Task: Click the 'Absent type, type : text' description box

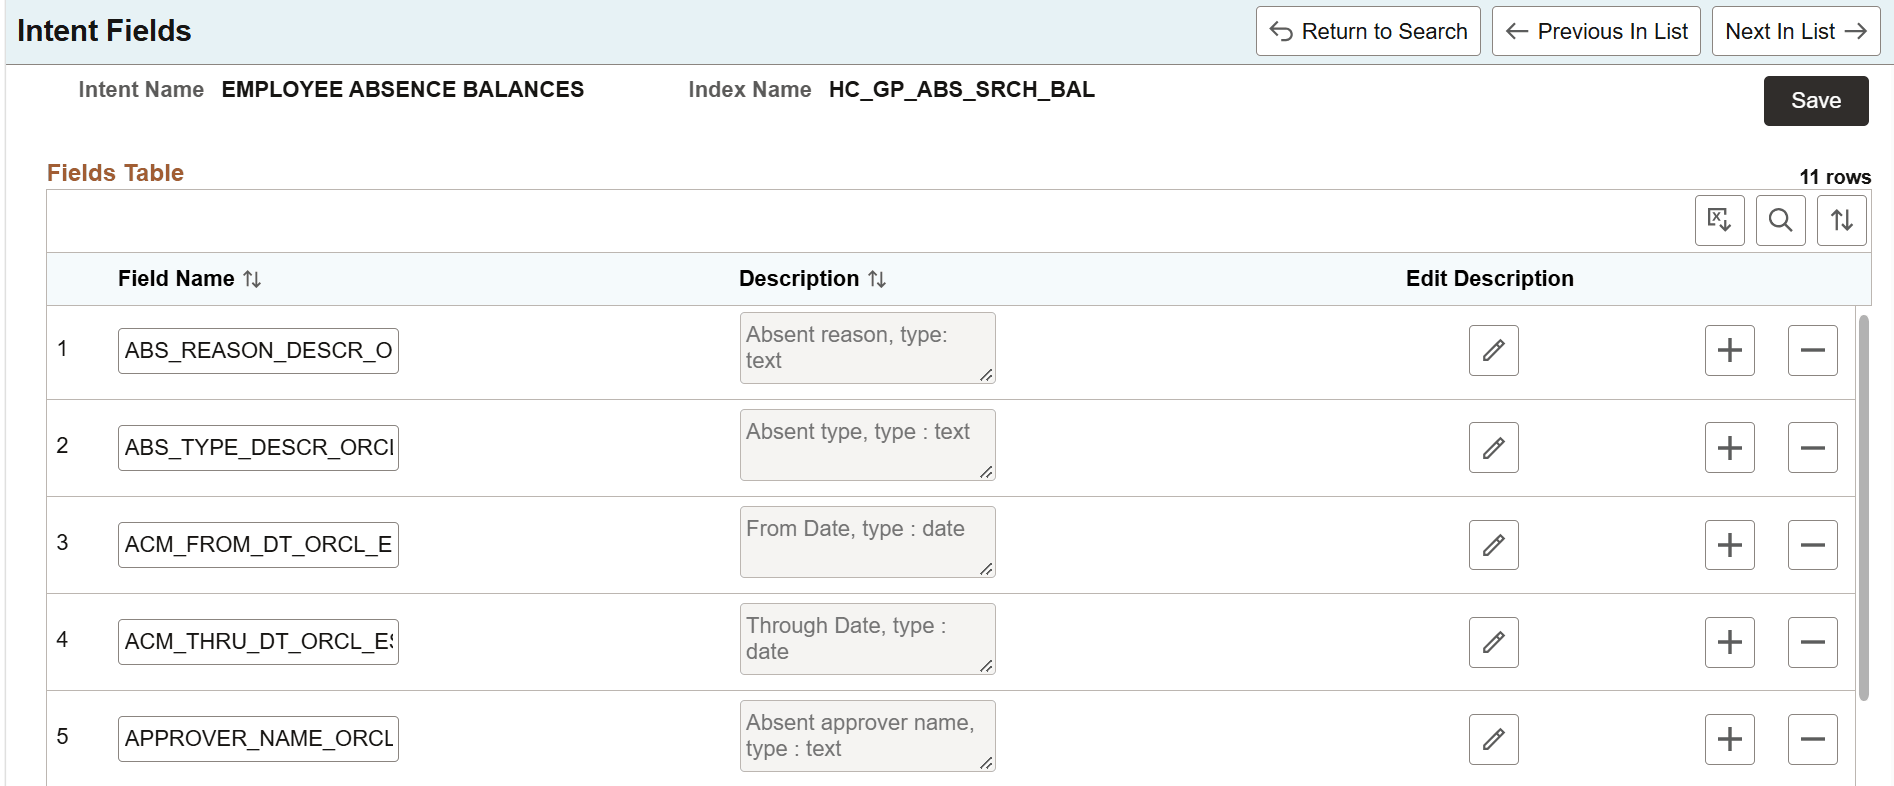Action: 868,445
